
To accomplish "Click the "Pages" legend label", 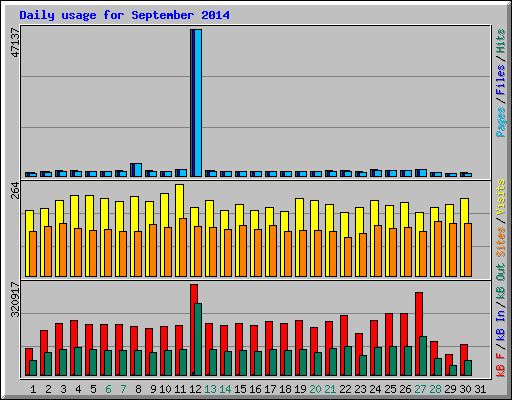I will (500, 122).
